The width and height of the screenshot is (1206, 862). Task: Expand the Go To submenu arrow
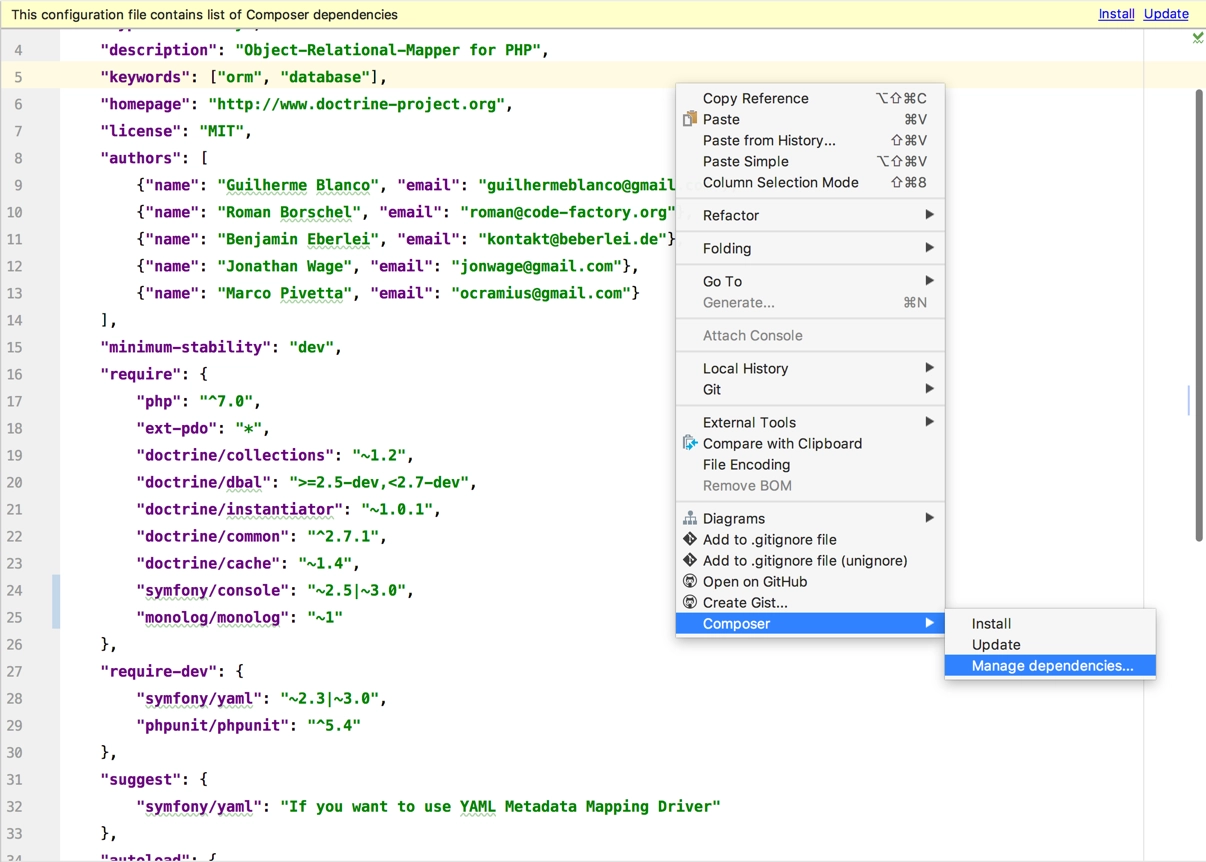click(x=929, y=281)
